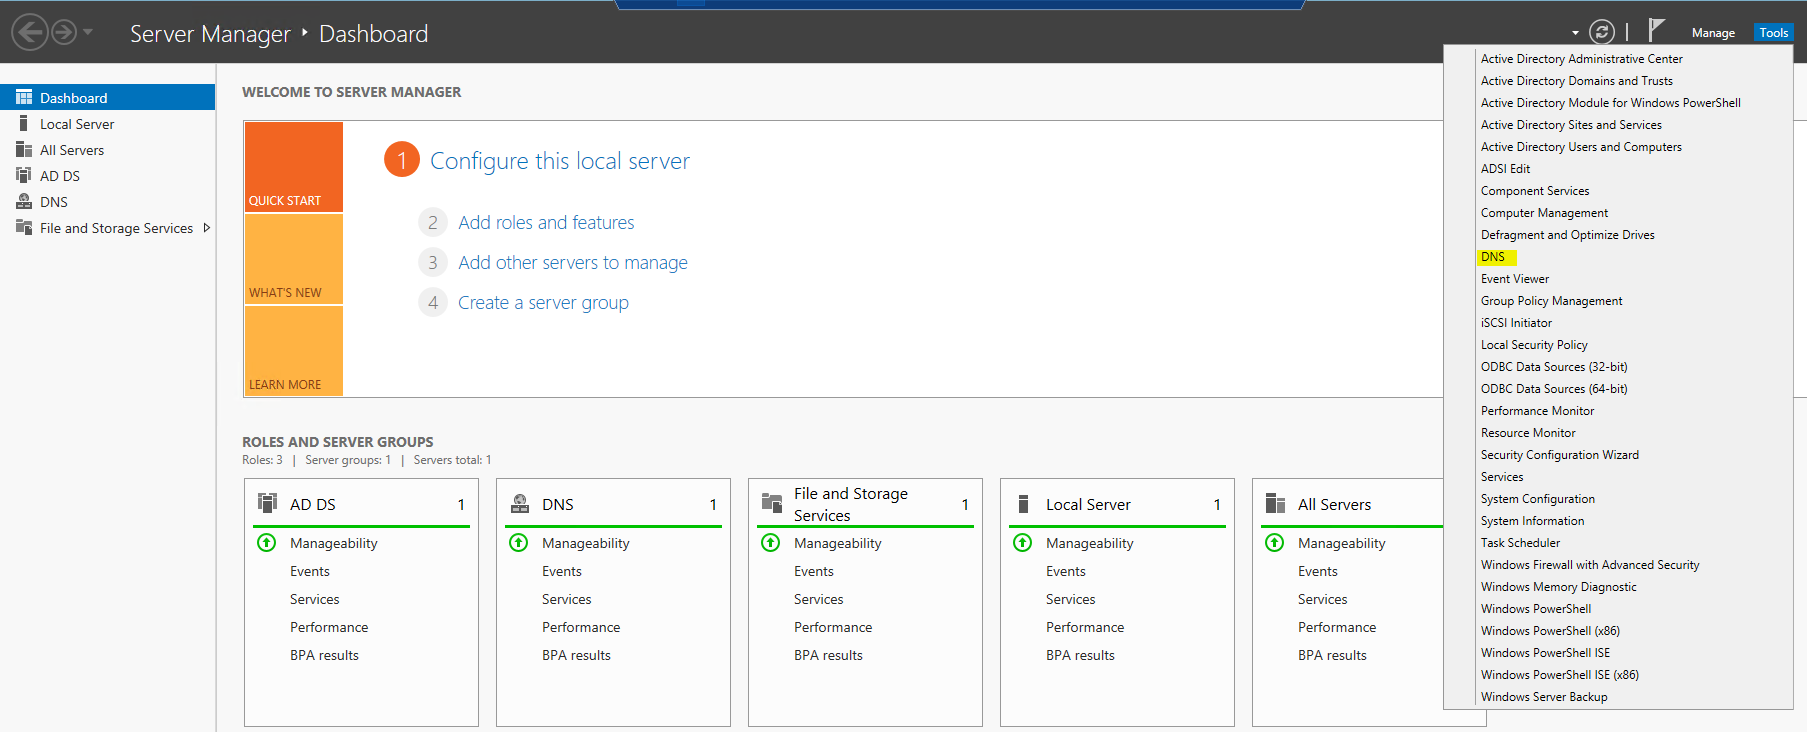Viewport: 1807px width, 732px height.
Task: Click the DNS tile header title
Action: pyautogui.click(x=558, y=504)
